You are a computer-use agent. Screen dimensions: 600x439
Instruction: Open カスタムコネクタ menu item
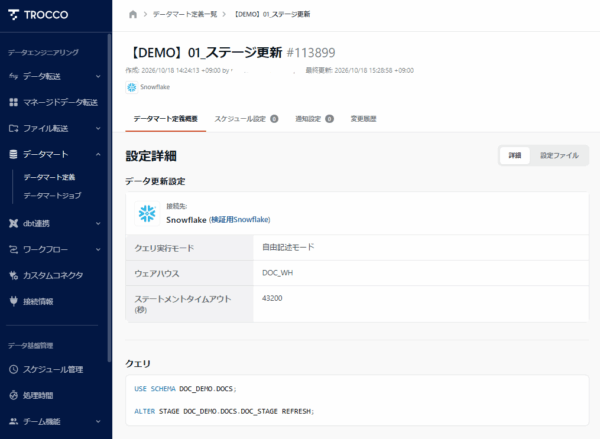53,276
